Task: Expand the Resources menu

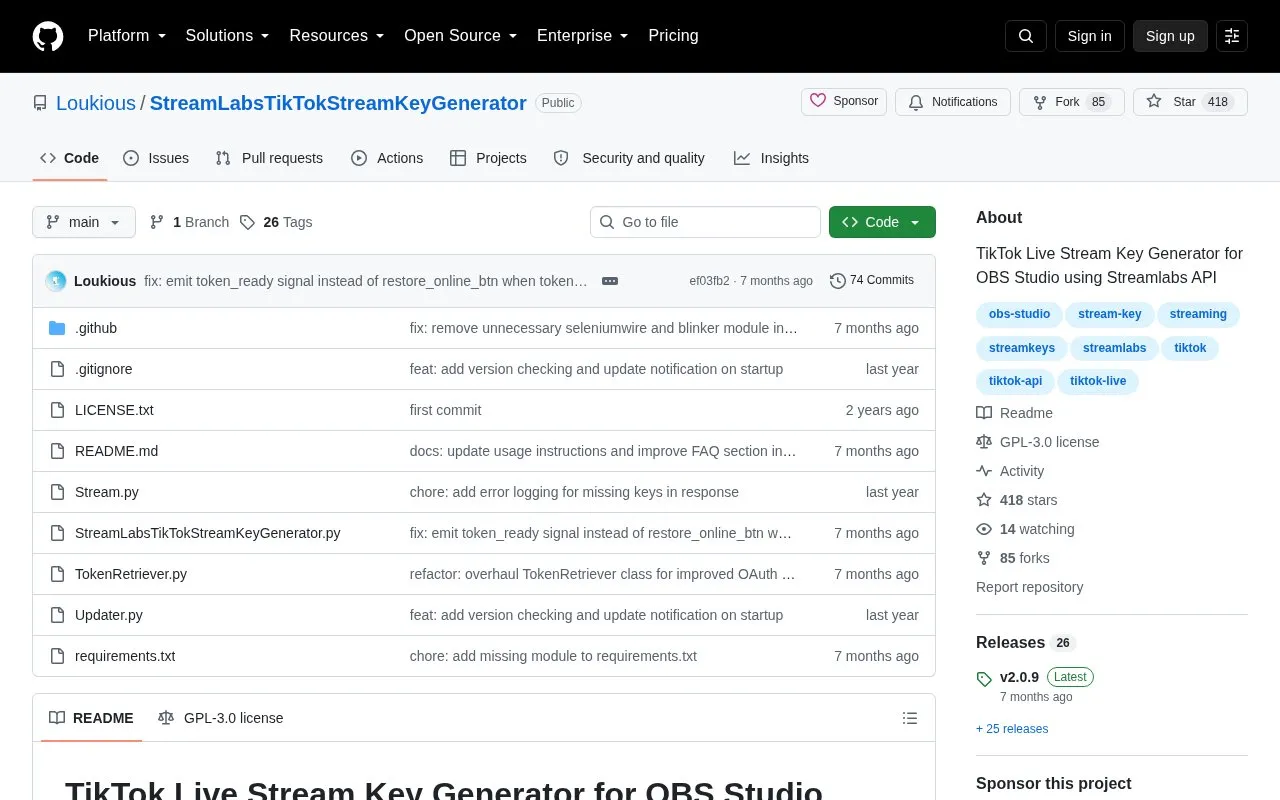Action: coord(337,36)
